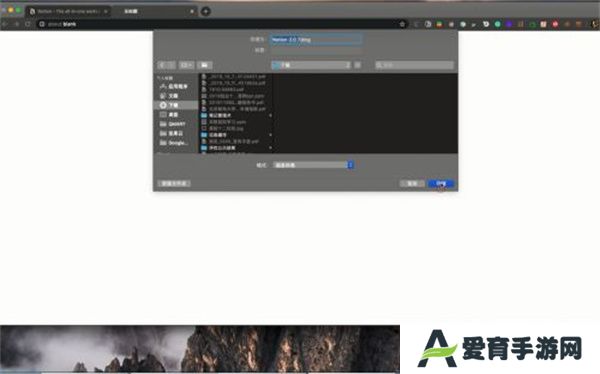This screenshot has width=600, height=374.
Task: Open the save location dropdown showing Downloads
Action: [x=311, y=65]
